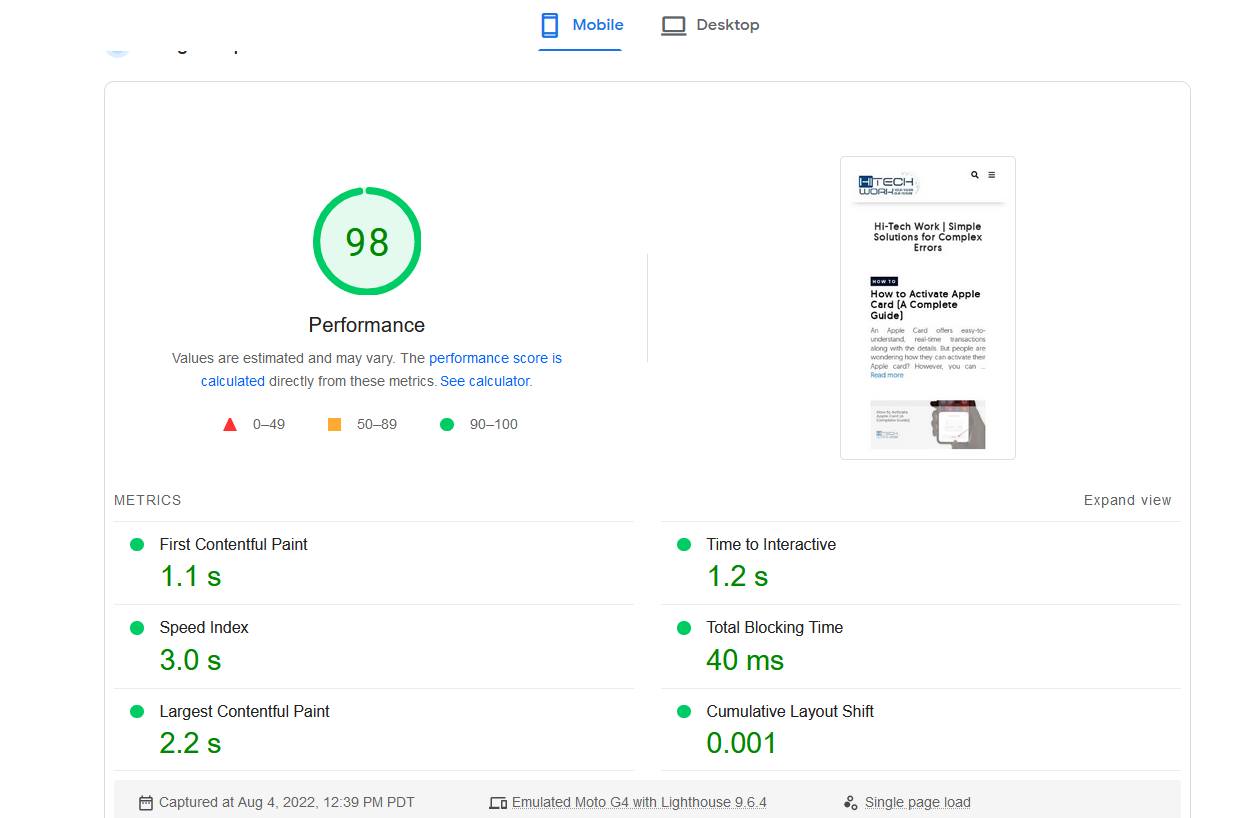Click the green dot beside Total Blocking Time
This screenshot has width=1252, height=818.
coord(683,628)
